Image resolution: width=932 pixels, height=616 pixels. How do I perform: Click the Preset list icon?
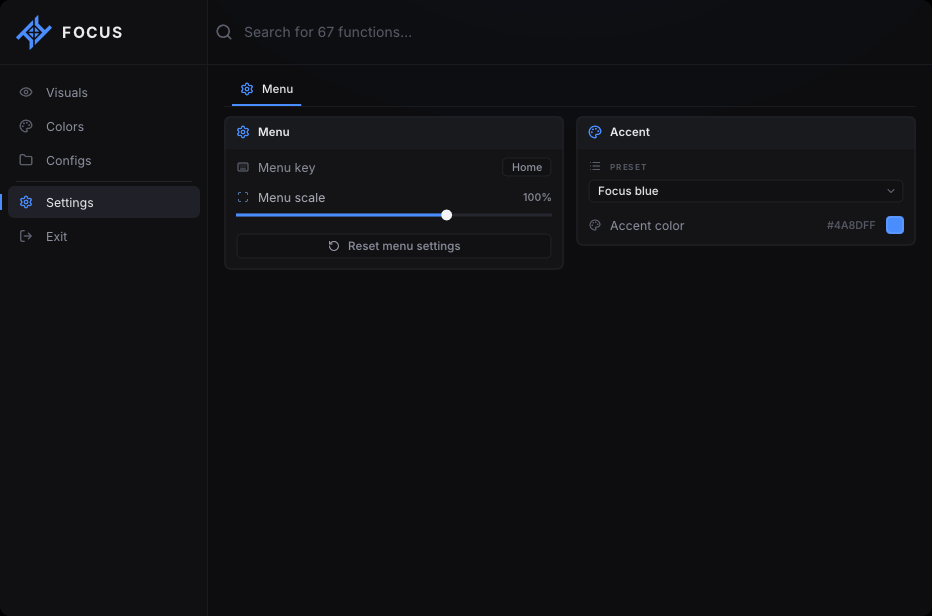point(595,166)
